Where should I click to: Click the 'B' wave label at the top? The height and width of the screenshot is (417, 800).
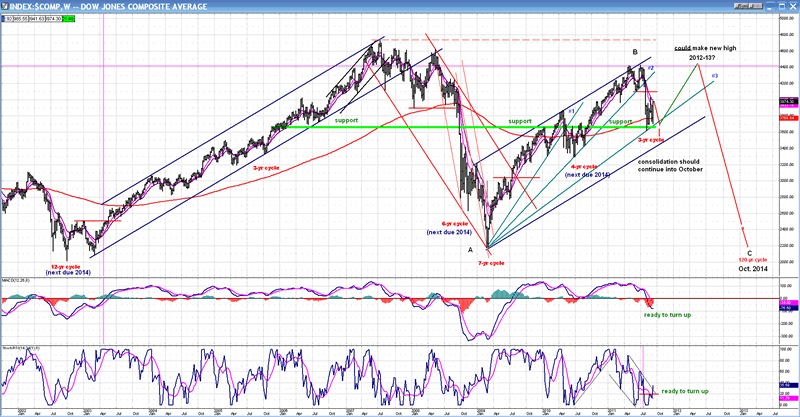coord(635,52)
